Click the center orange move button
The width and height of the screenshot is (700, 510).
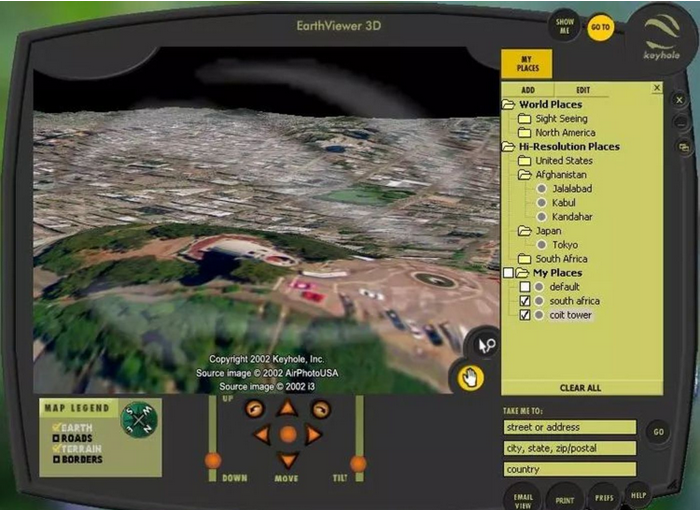288,434
